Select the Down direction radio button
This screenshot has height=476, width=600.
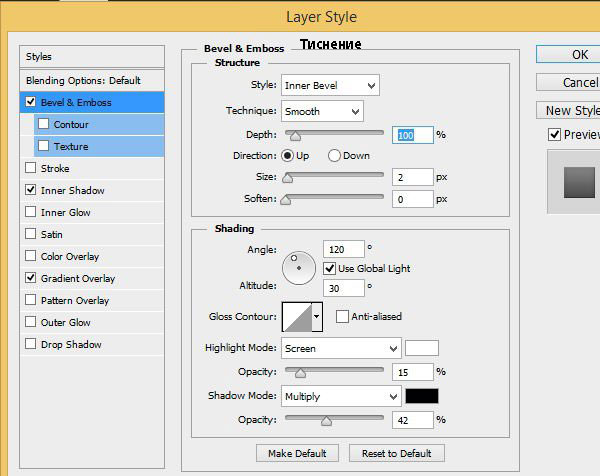(334, 156)
